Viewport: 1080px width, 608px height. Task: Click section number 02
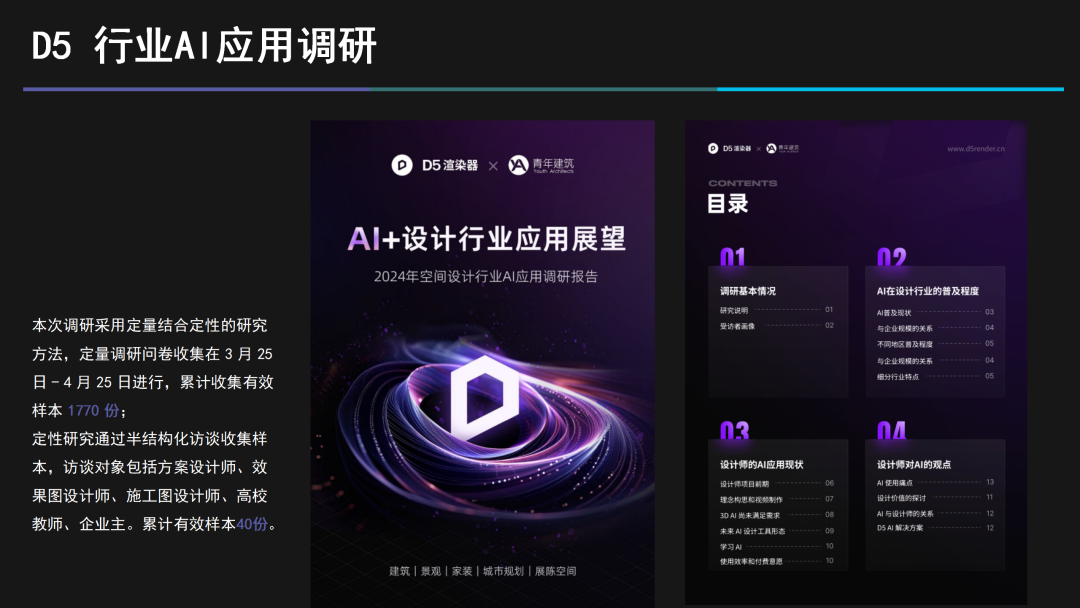tap(891, 257)
